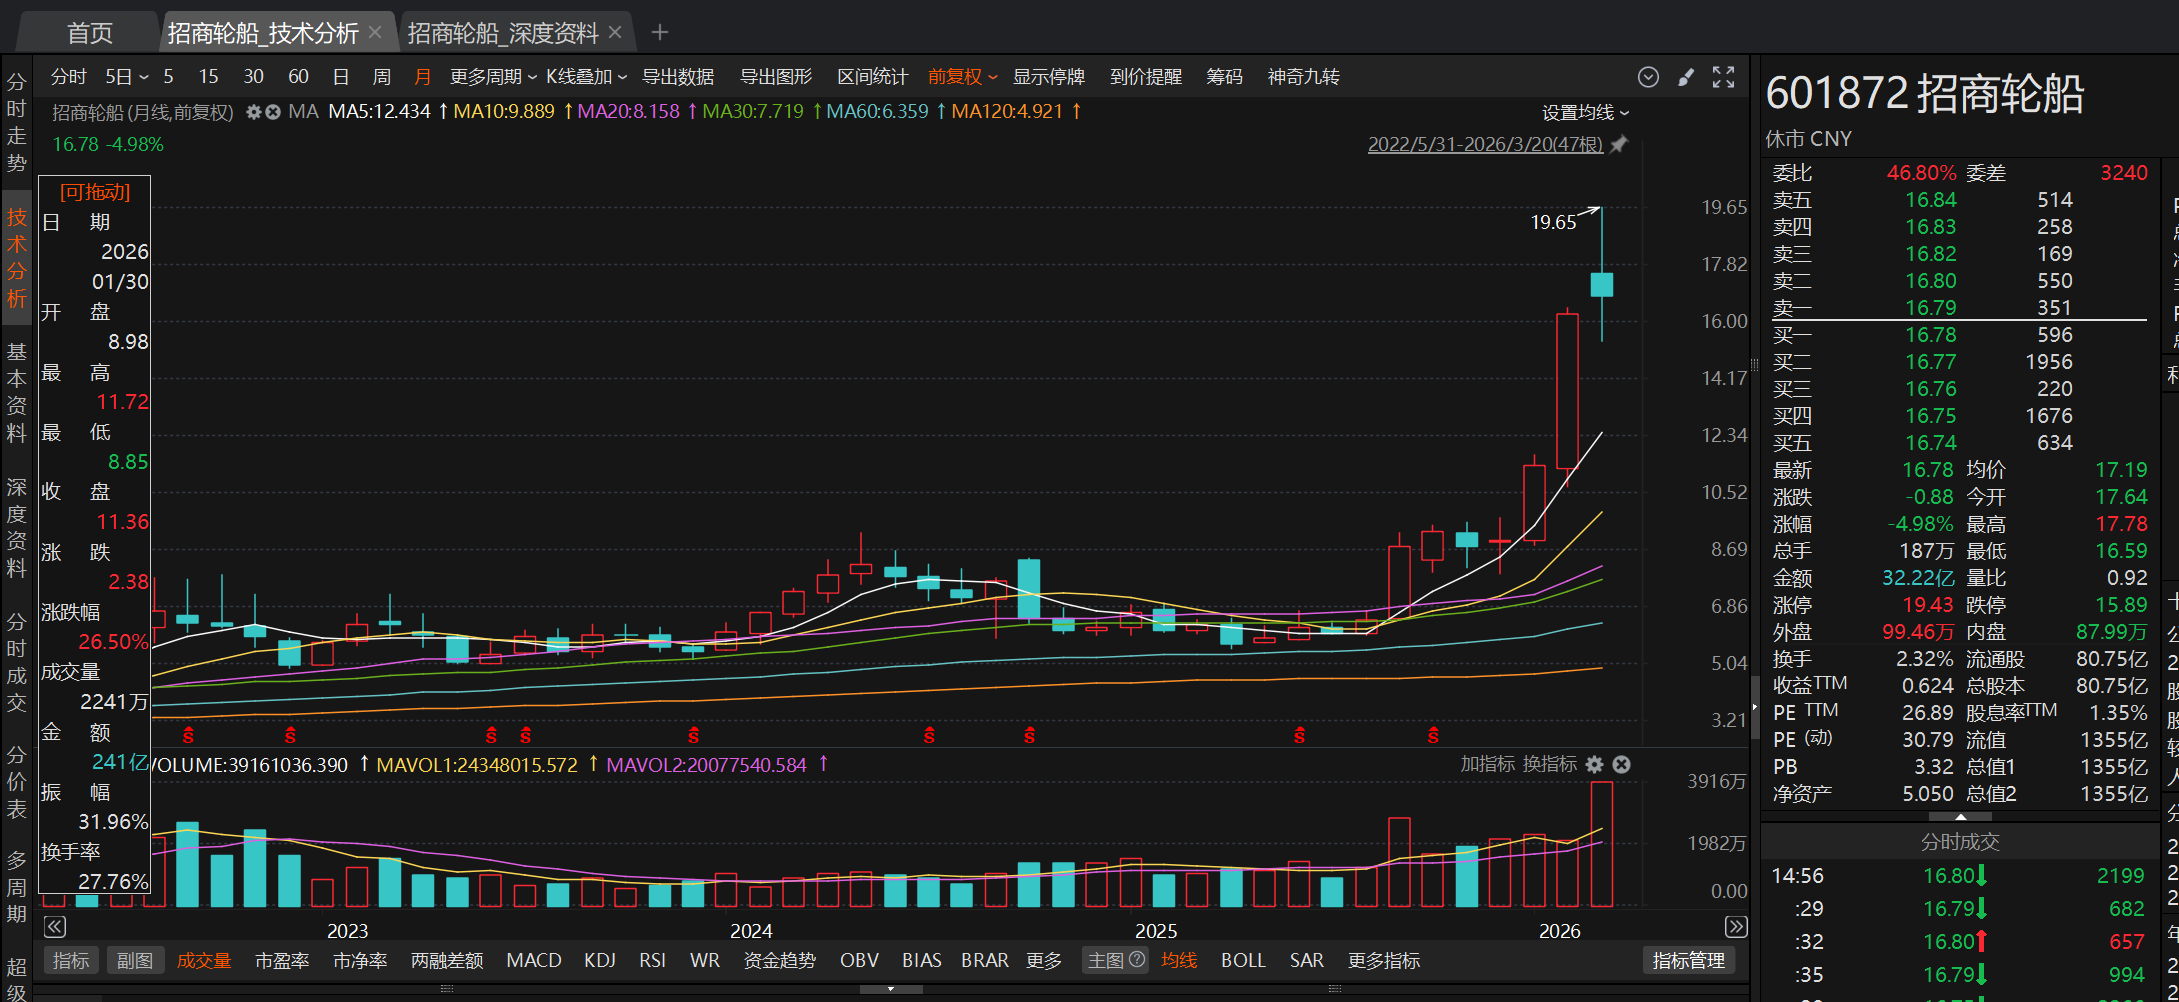
Task: Open the 前复权 adjustment dropdown
Action: pyautogui.click(x=962, y=77)
